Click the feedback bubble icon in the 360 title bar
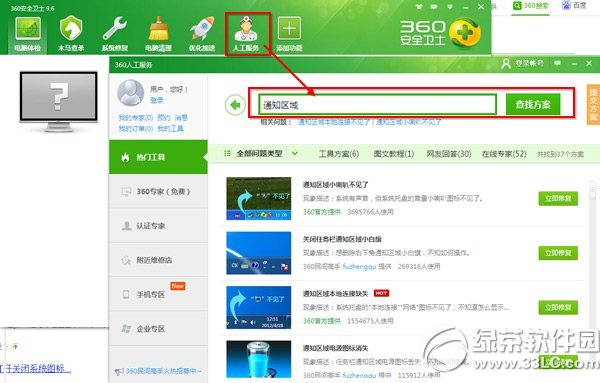The image size is (600, 383). (x=434, y=7)
